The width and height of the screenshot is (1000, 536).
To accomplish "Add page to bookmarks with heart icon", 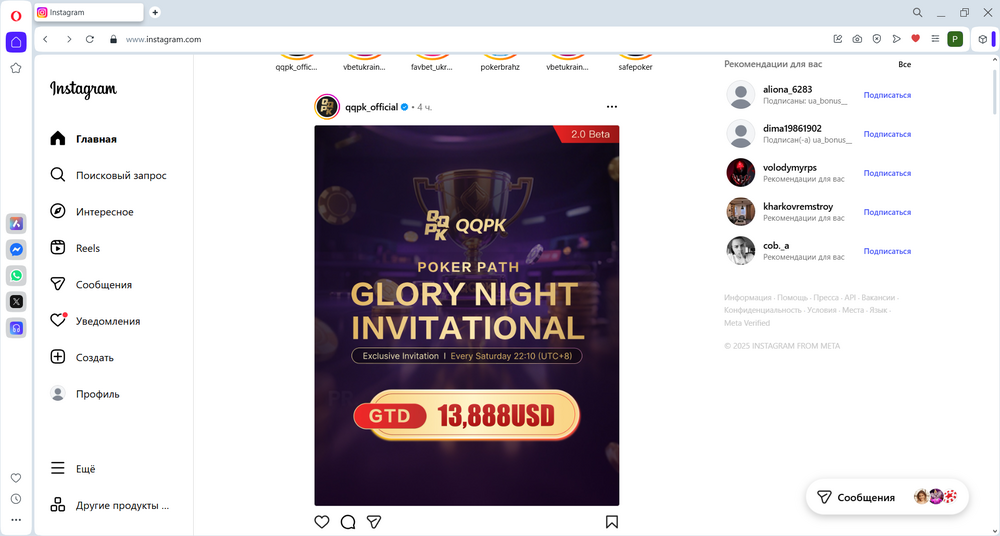I will pyautogui.click(x=916, y=39).
